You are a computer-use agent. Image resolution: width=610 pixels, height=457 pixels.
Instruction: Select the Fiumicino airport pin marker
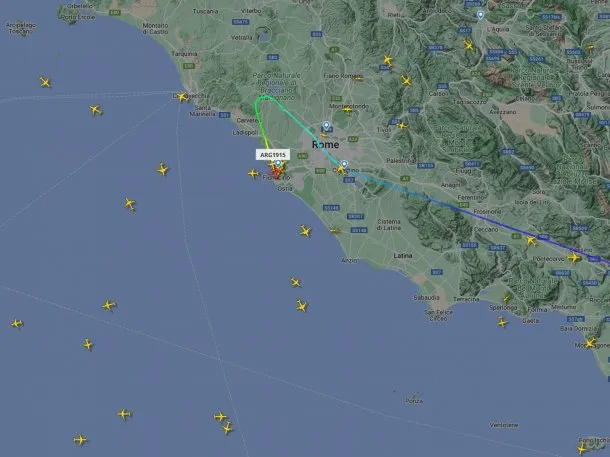(278, 163)
